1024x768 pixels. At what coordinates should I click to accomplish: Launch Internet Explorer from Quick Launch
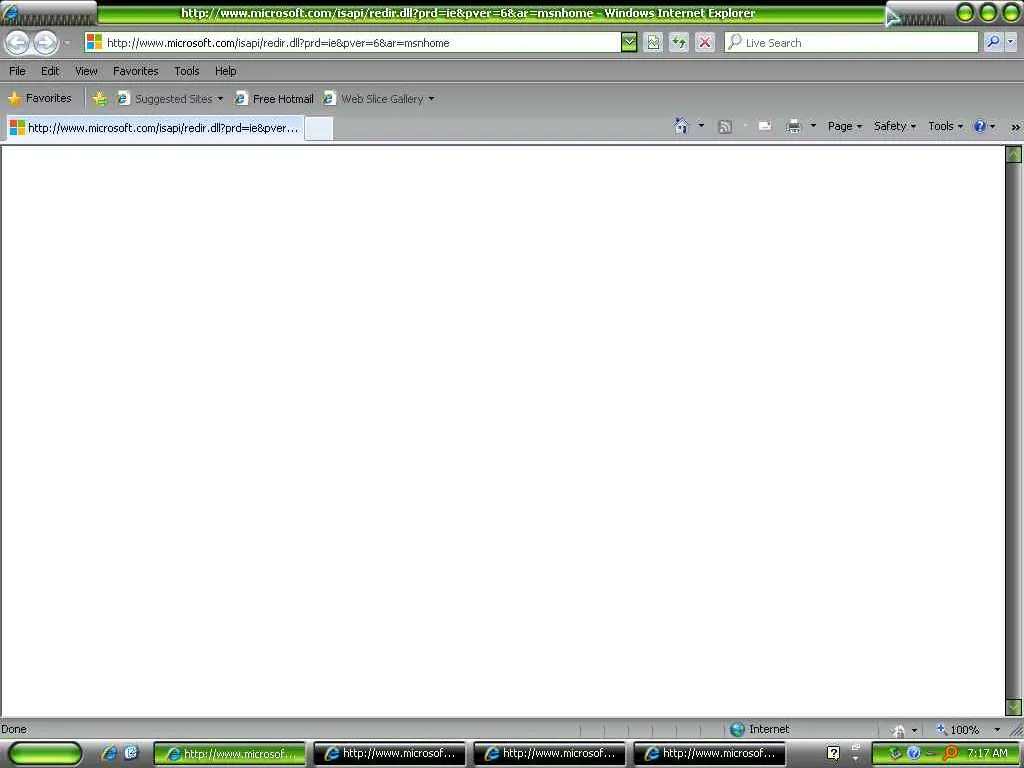pos(109,754)
